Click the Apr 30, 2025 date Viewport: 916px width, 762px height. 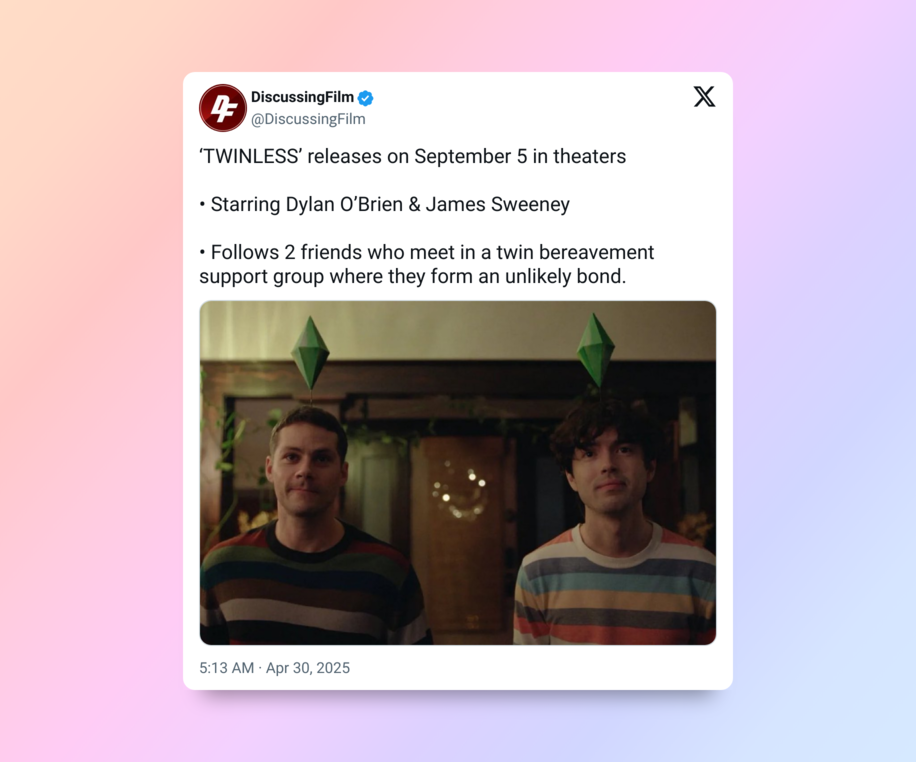[x=308, y=668]
